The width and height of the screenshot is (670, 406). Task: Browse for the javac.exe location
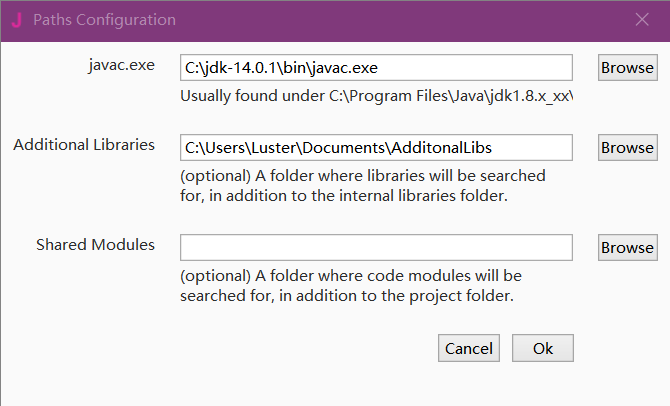(627, 68)
